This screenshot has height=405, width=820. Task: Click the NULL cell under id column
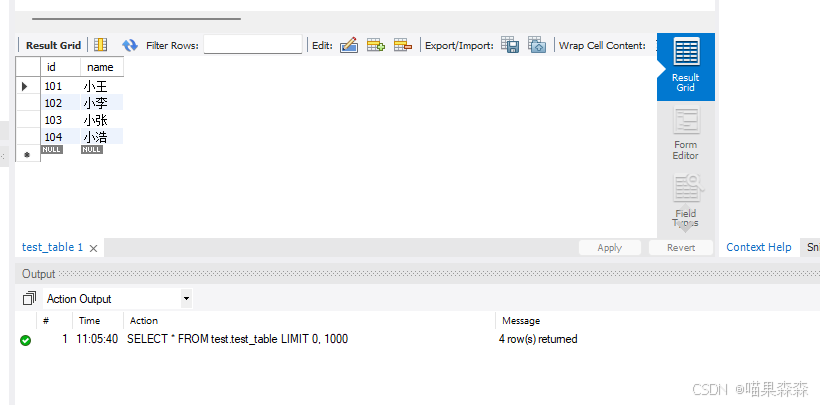pyautogui.click(x=52, y=150)
